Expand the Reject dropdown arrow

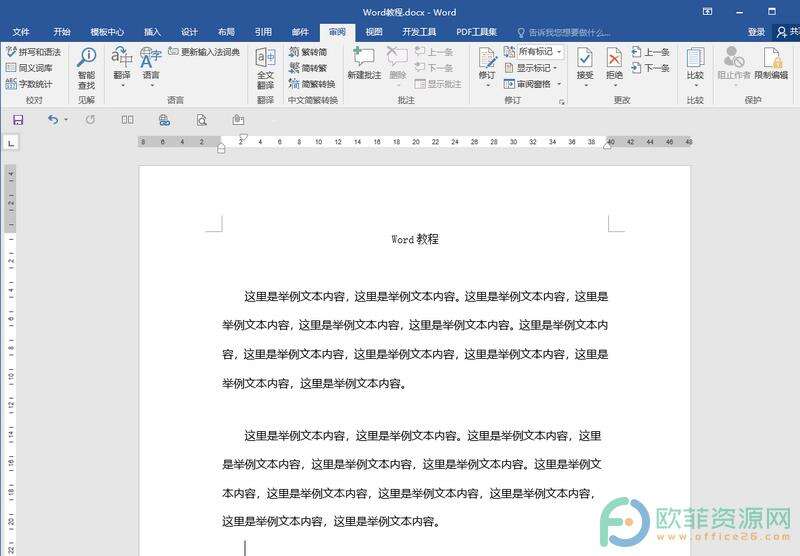(615, 85)
